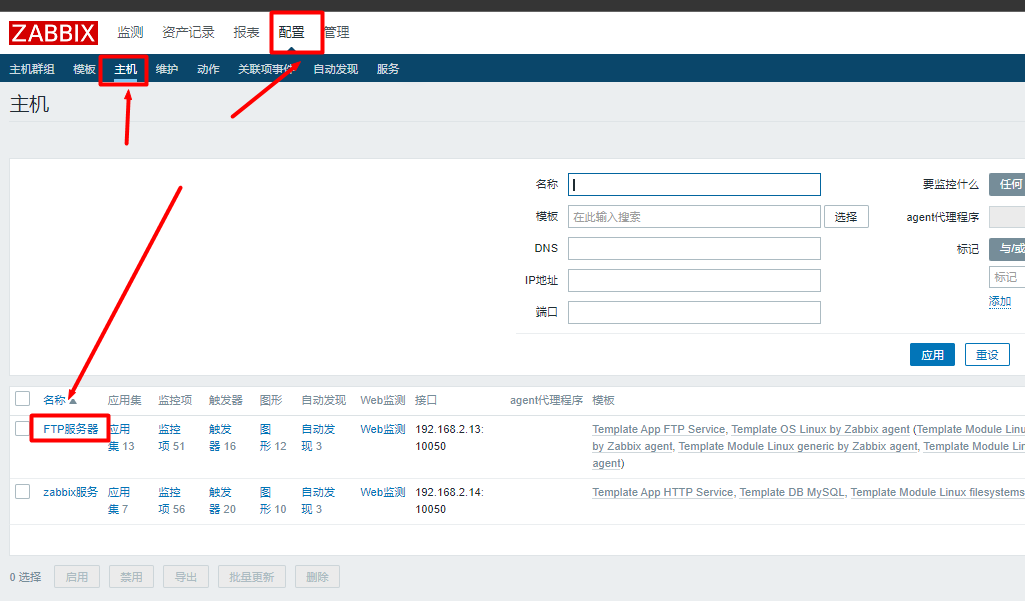Select the 主机 submenu tab
This screenshot has height=601, width=1025.
tap(126, 69)
